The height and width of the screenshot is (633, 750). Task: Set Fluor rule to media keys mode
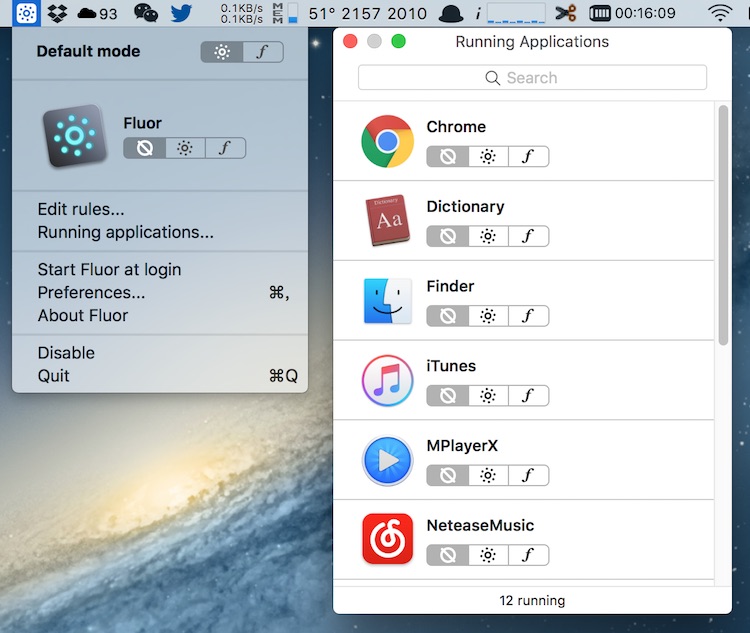click(185, 148)
